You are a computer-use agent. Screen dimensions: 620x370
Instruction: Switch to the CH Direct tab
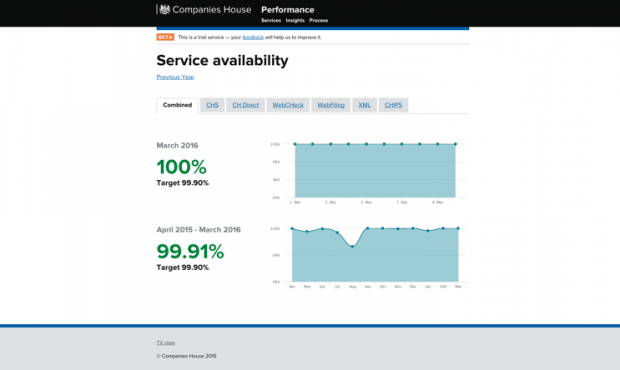point(246,105)
